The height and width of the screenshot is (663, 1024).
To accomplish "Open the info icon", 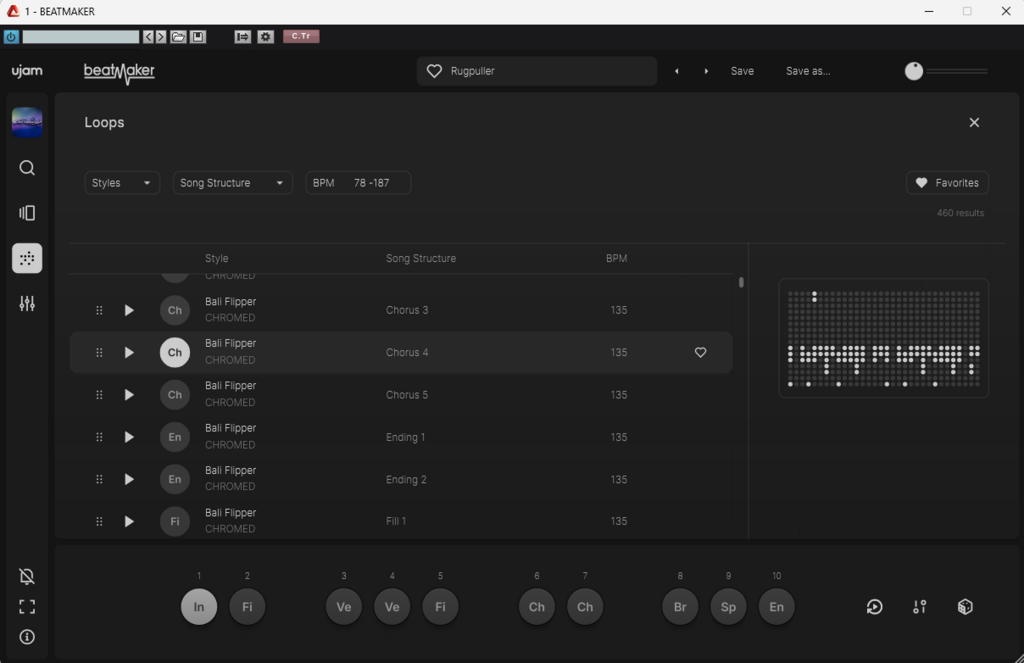I will click(27, 637).
